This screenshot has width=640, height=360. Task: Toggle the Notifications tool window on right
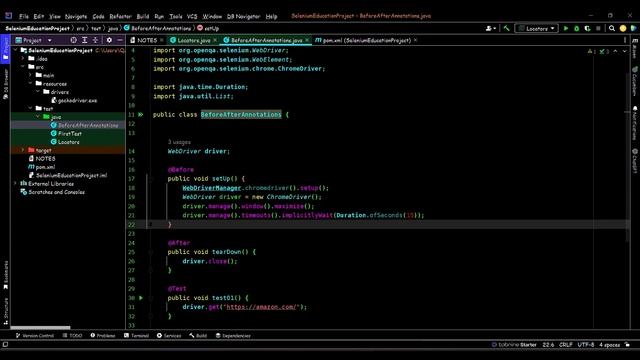click(x=635, y=123)
